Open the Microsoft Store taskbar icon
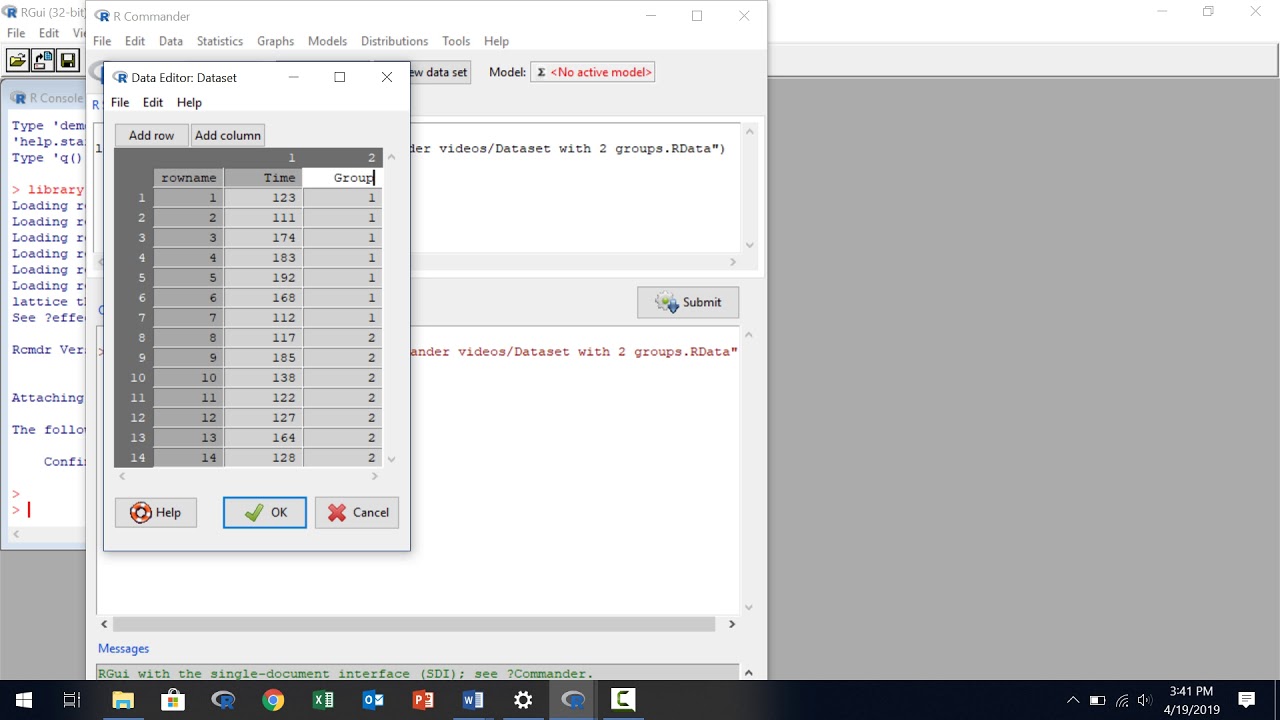 tap(172, 700)
